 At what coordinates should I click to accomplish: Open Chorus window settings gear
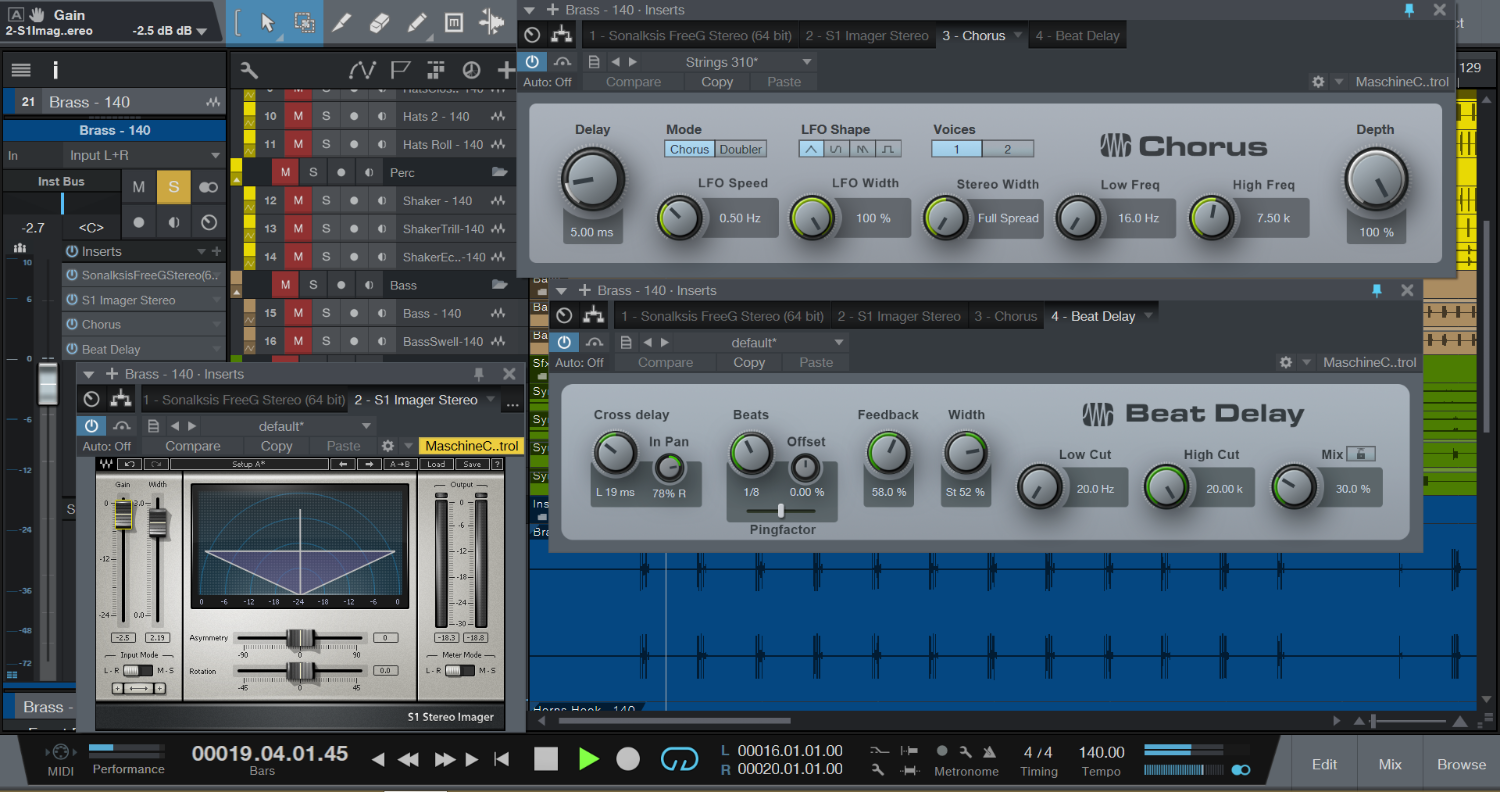(1318, 82)
